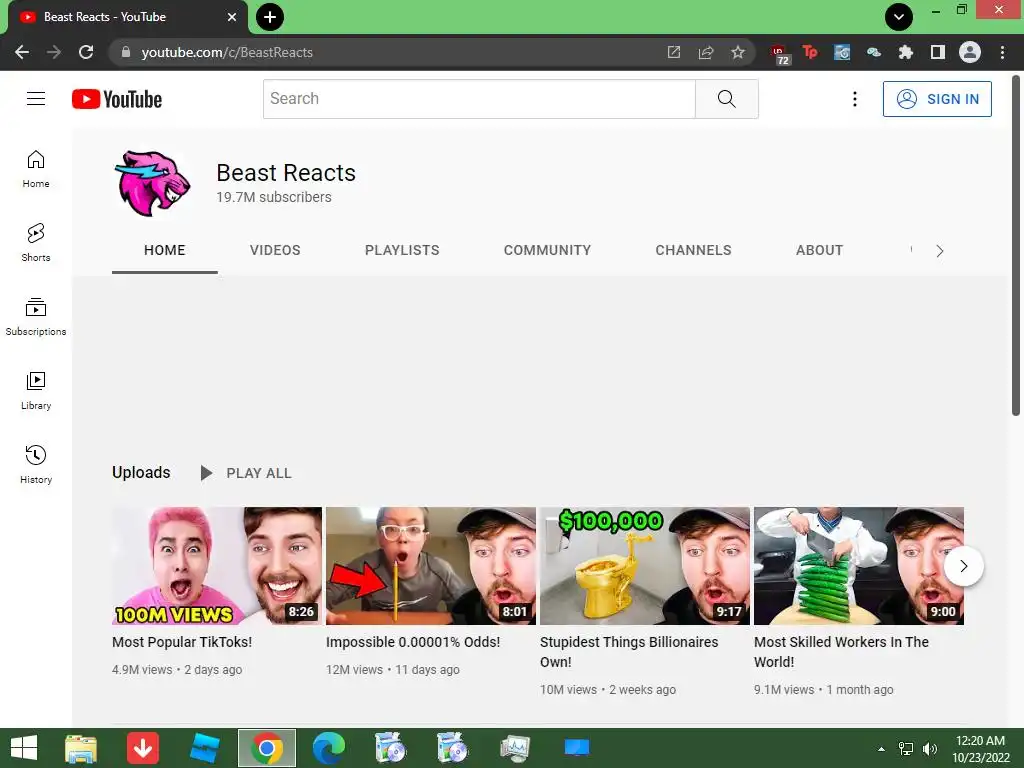The image size is (1024, 768).
Task: Show hidden system tray icons
Action: click(881, 749)
